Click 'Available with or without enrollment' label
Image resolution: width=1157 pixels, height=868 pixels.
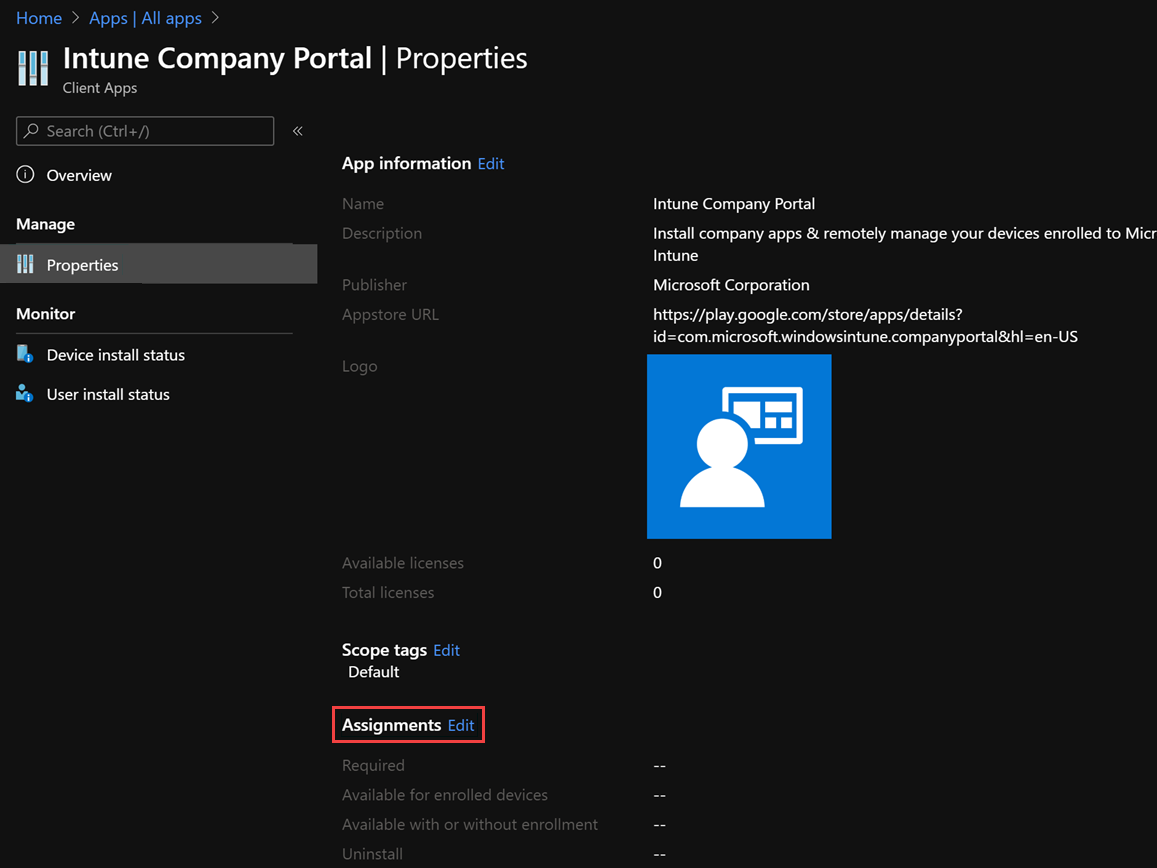(470, 824)
